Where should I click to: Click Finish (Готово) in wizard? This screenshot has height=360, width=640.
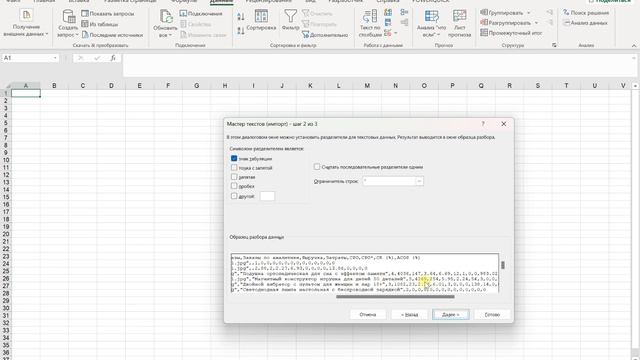tap(492, 315)
